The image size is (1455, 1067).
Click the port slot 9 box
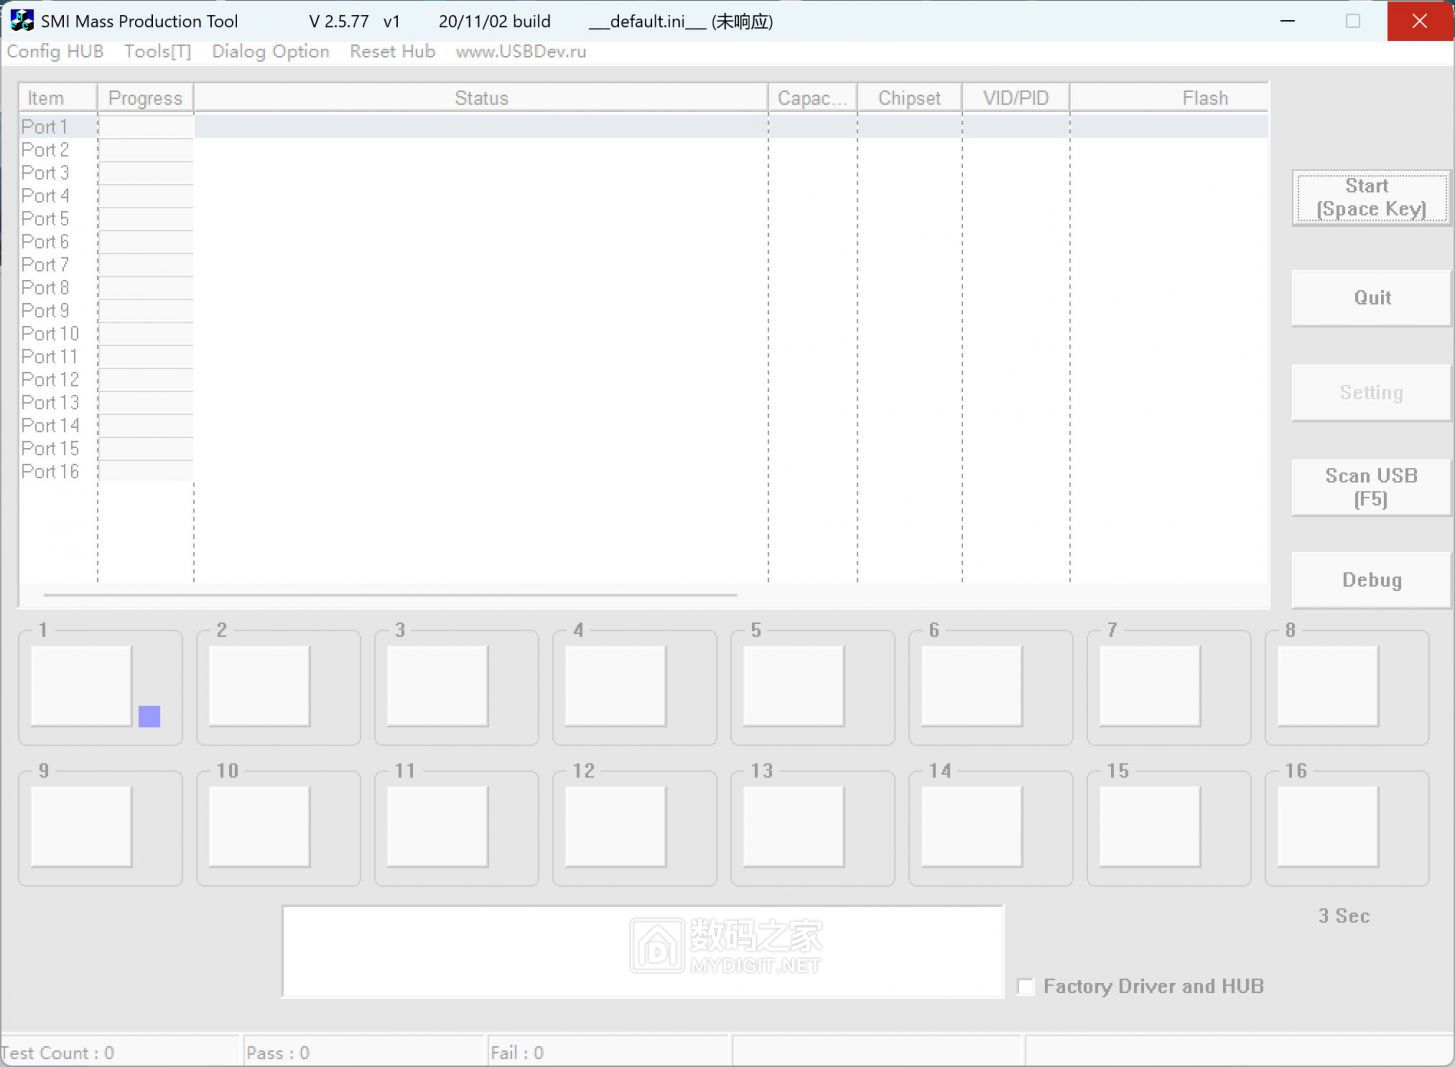[x=81, y=827]
